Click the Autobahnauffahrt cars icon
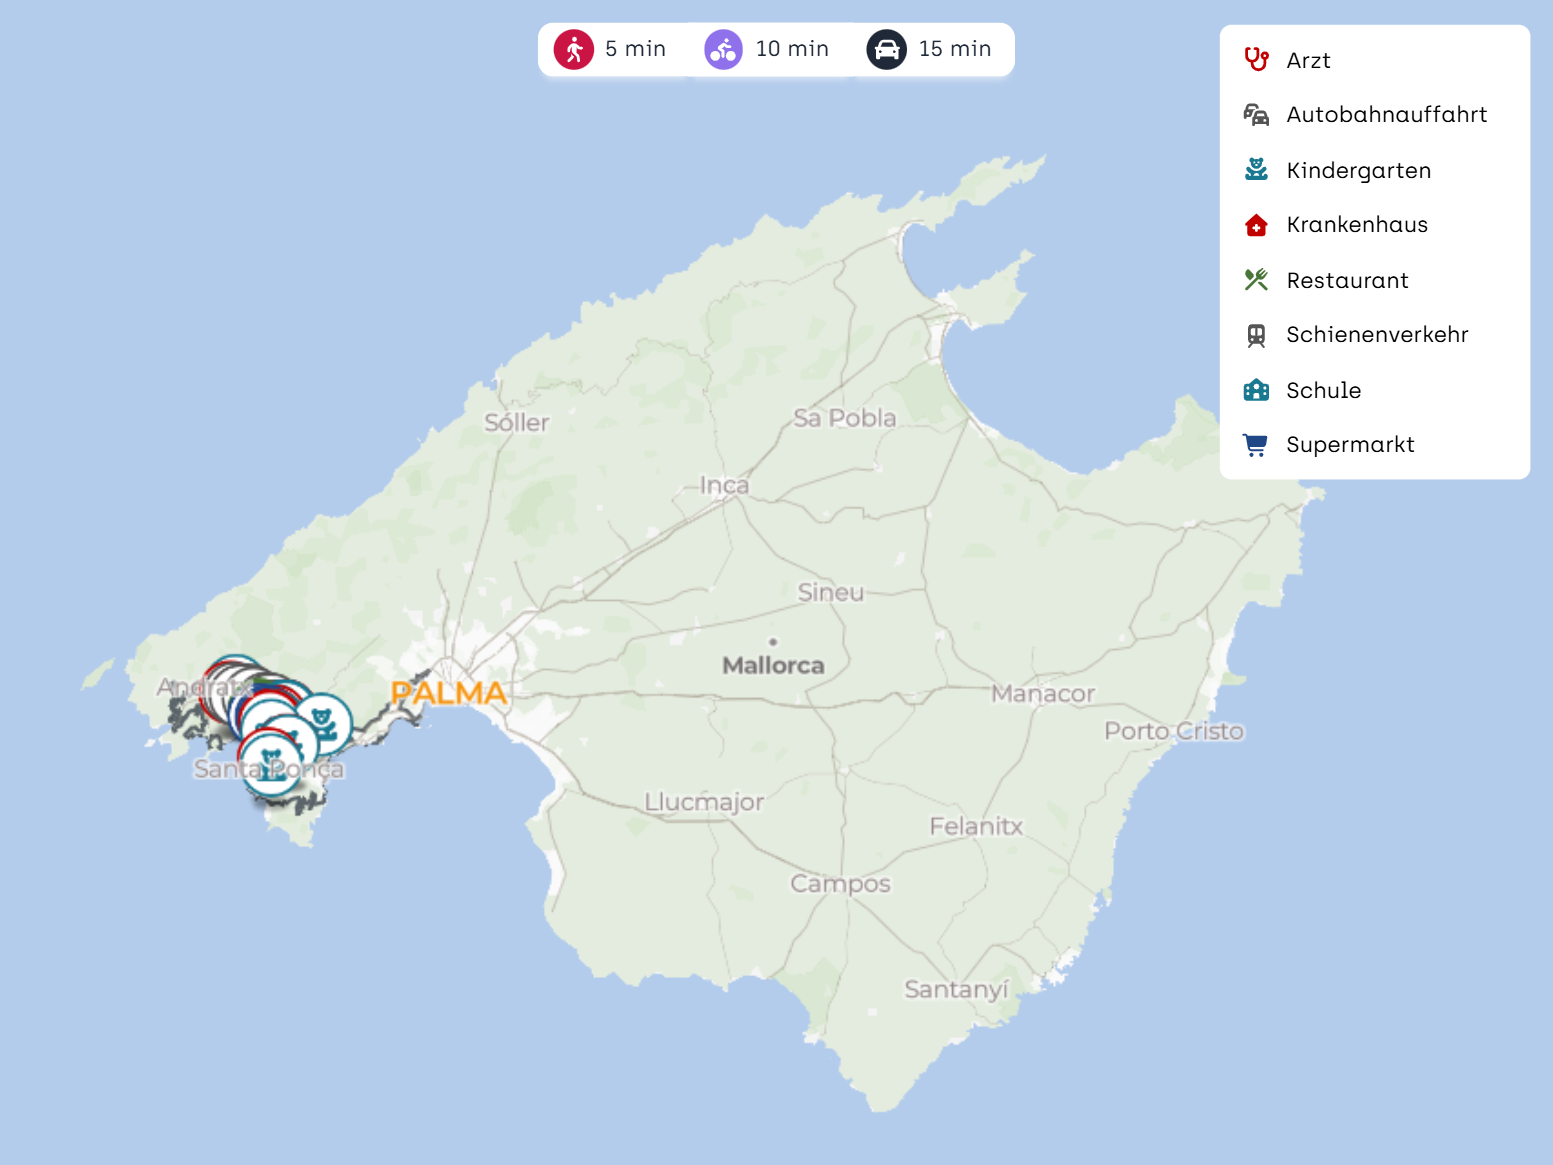The width and height of the screenshot is (1553, 1165). click(x=1256, y=115)
